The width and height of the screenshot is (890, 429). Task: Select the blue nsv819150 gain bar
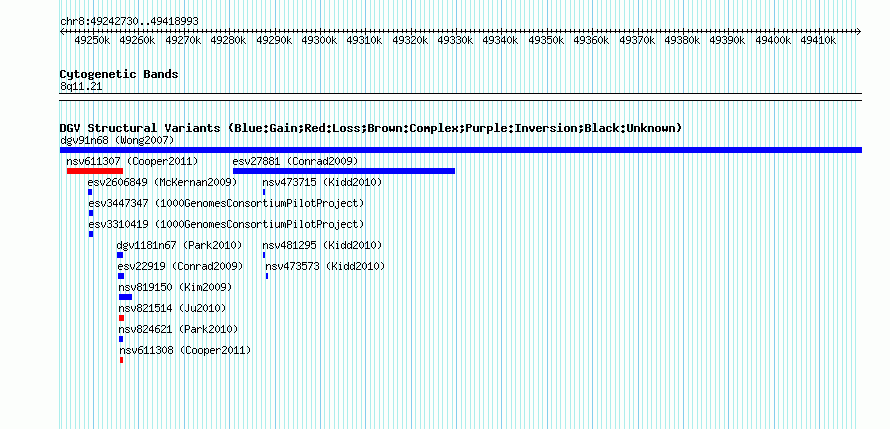point(125,297)
